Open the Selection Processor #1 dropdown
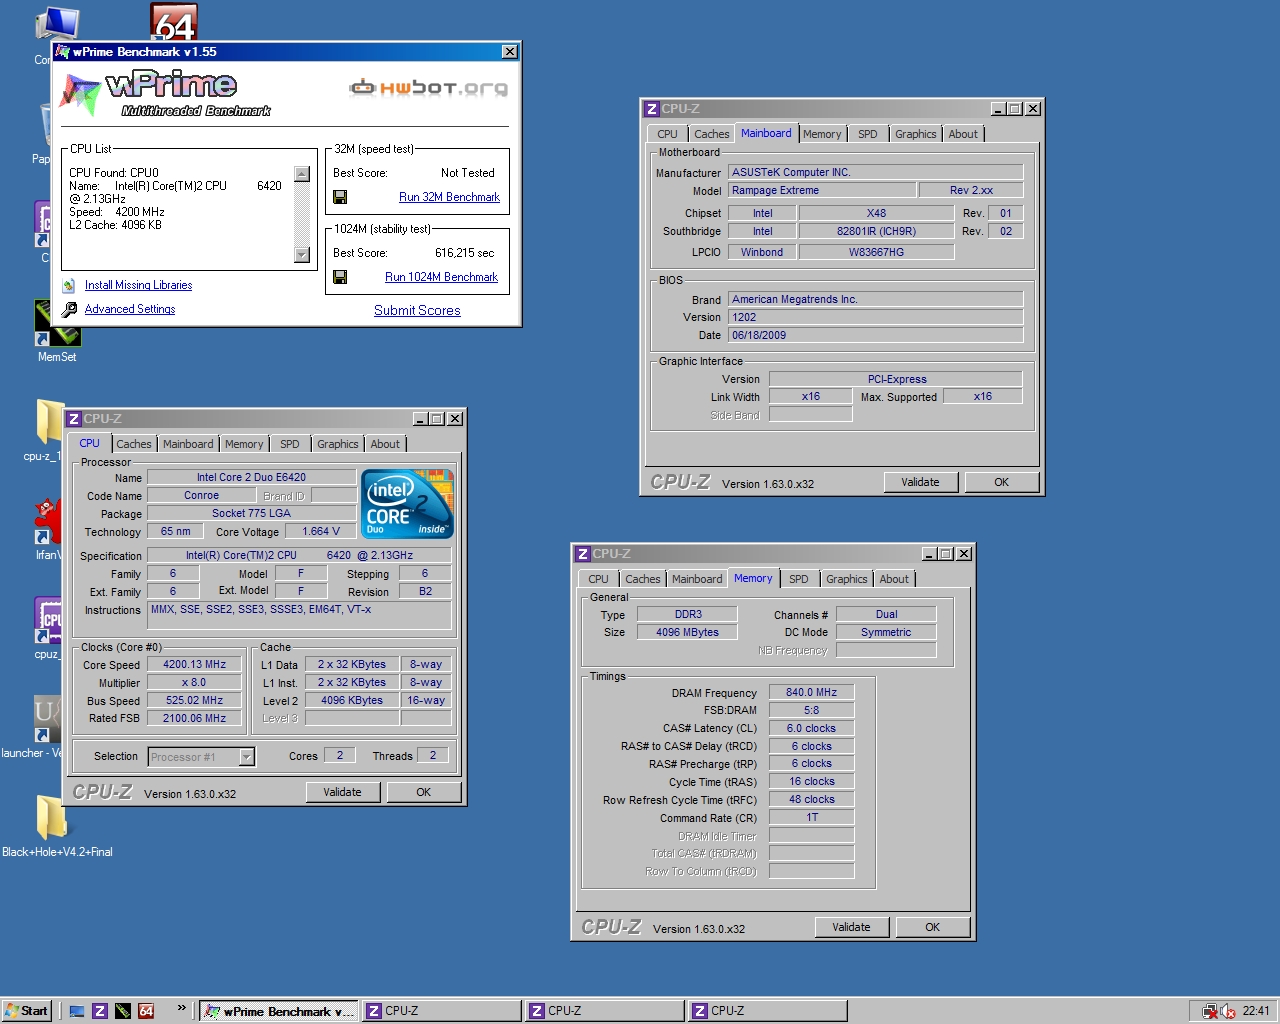Image resolution: width=1280 pixels, height=1024 pixels. tap(246, 757)
